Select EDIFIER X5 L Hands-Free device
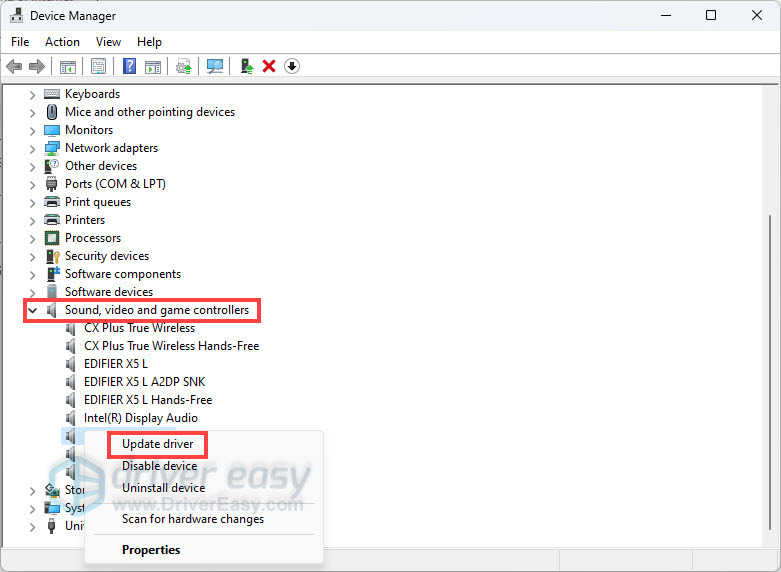Viewport: 781px width, 572px height. pyautogui.click(x=147, y=400)
